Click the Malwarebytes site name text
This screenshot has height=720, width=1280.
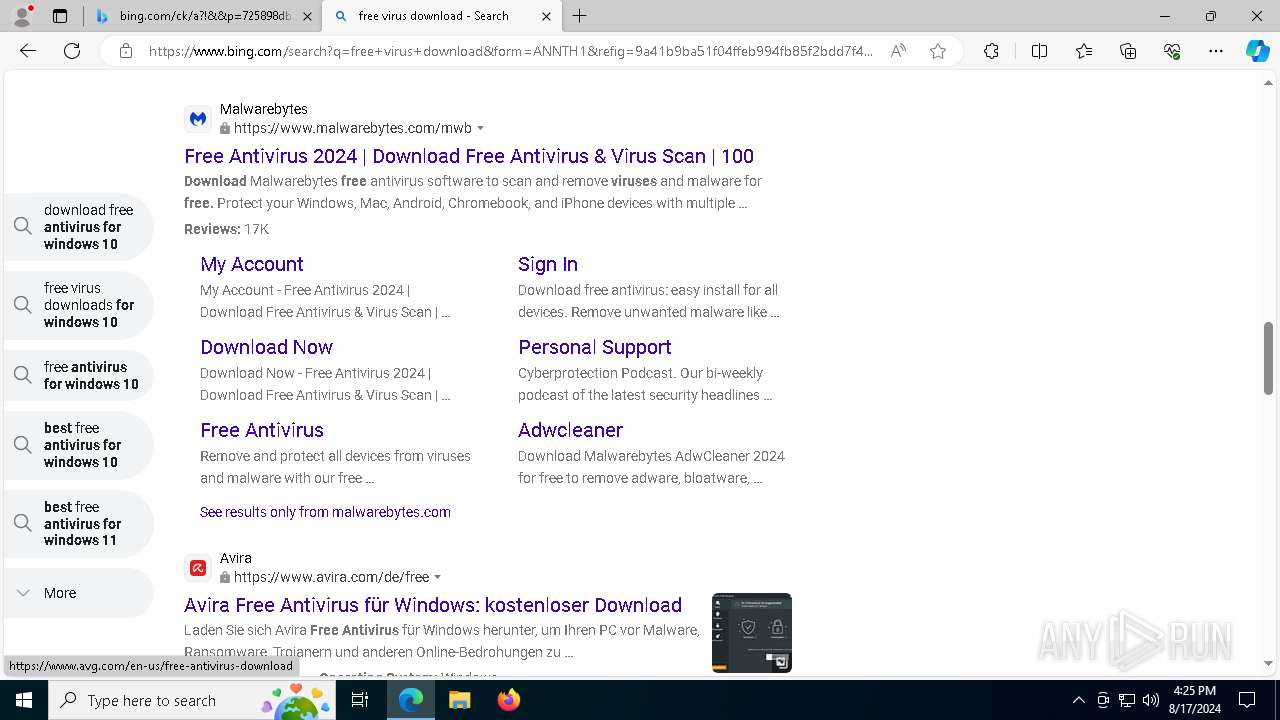(x=264, y=109)
